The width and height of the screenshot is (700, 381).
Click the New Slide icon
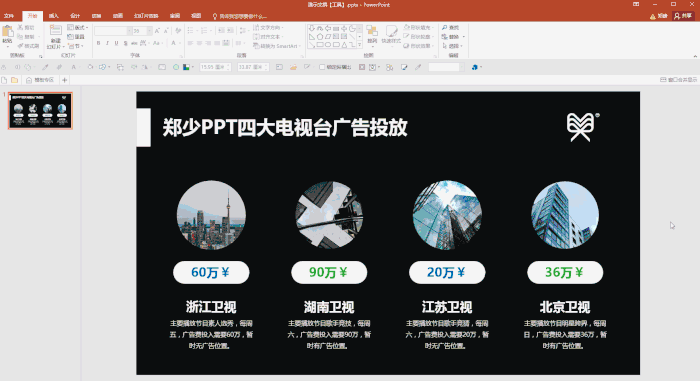(55, 31)
